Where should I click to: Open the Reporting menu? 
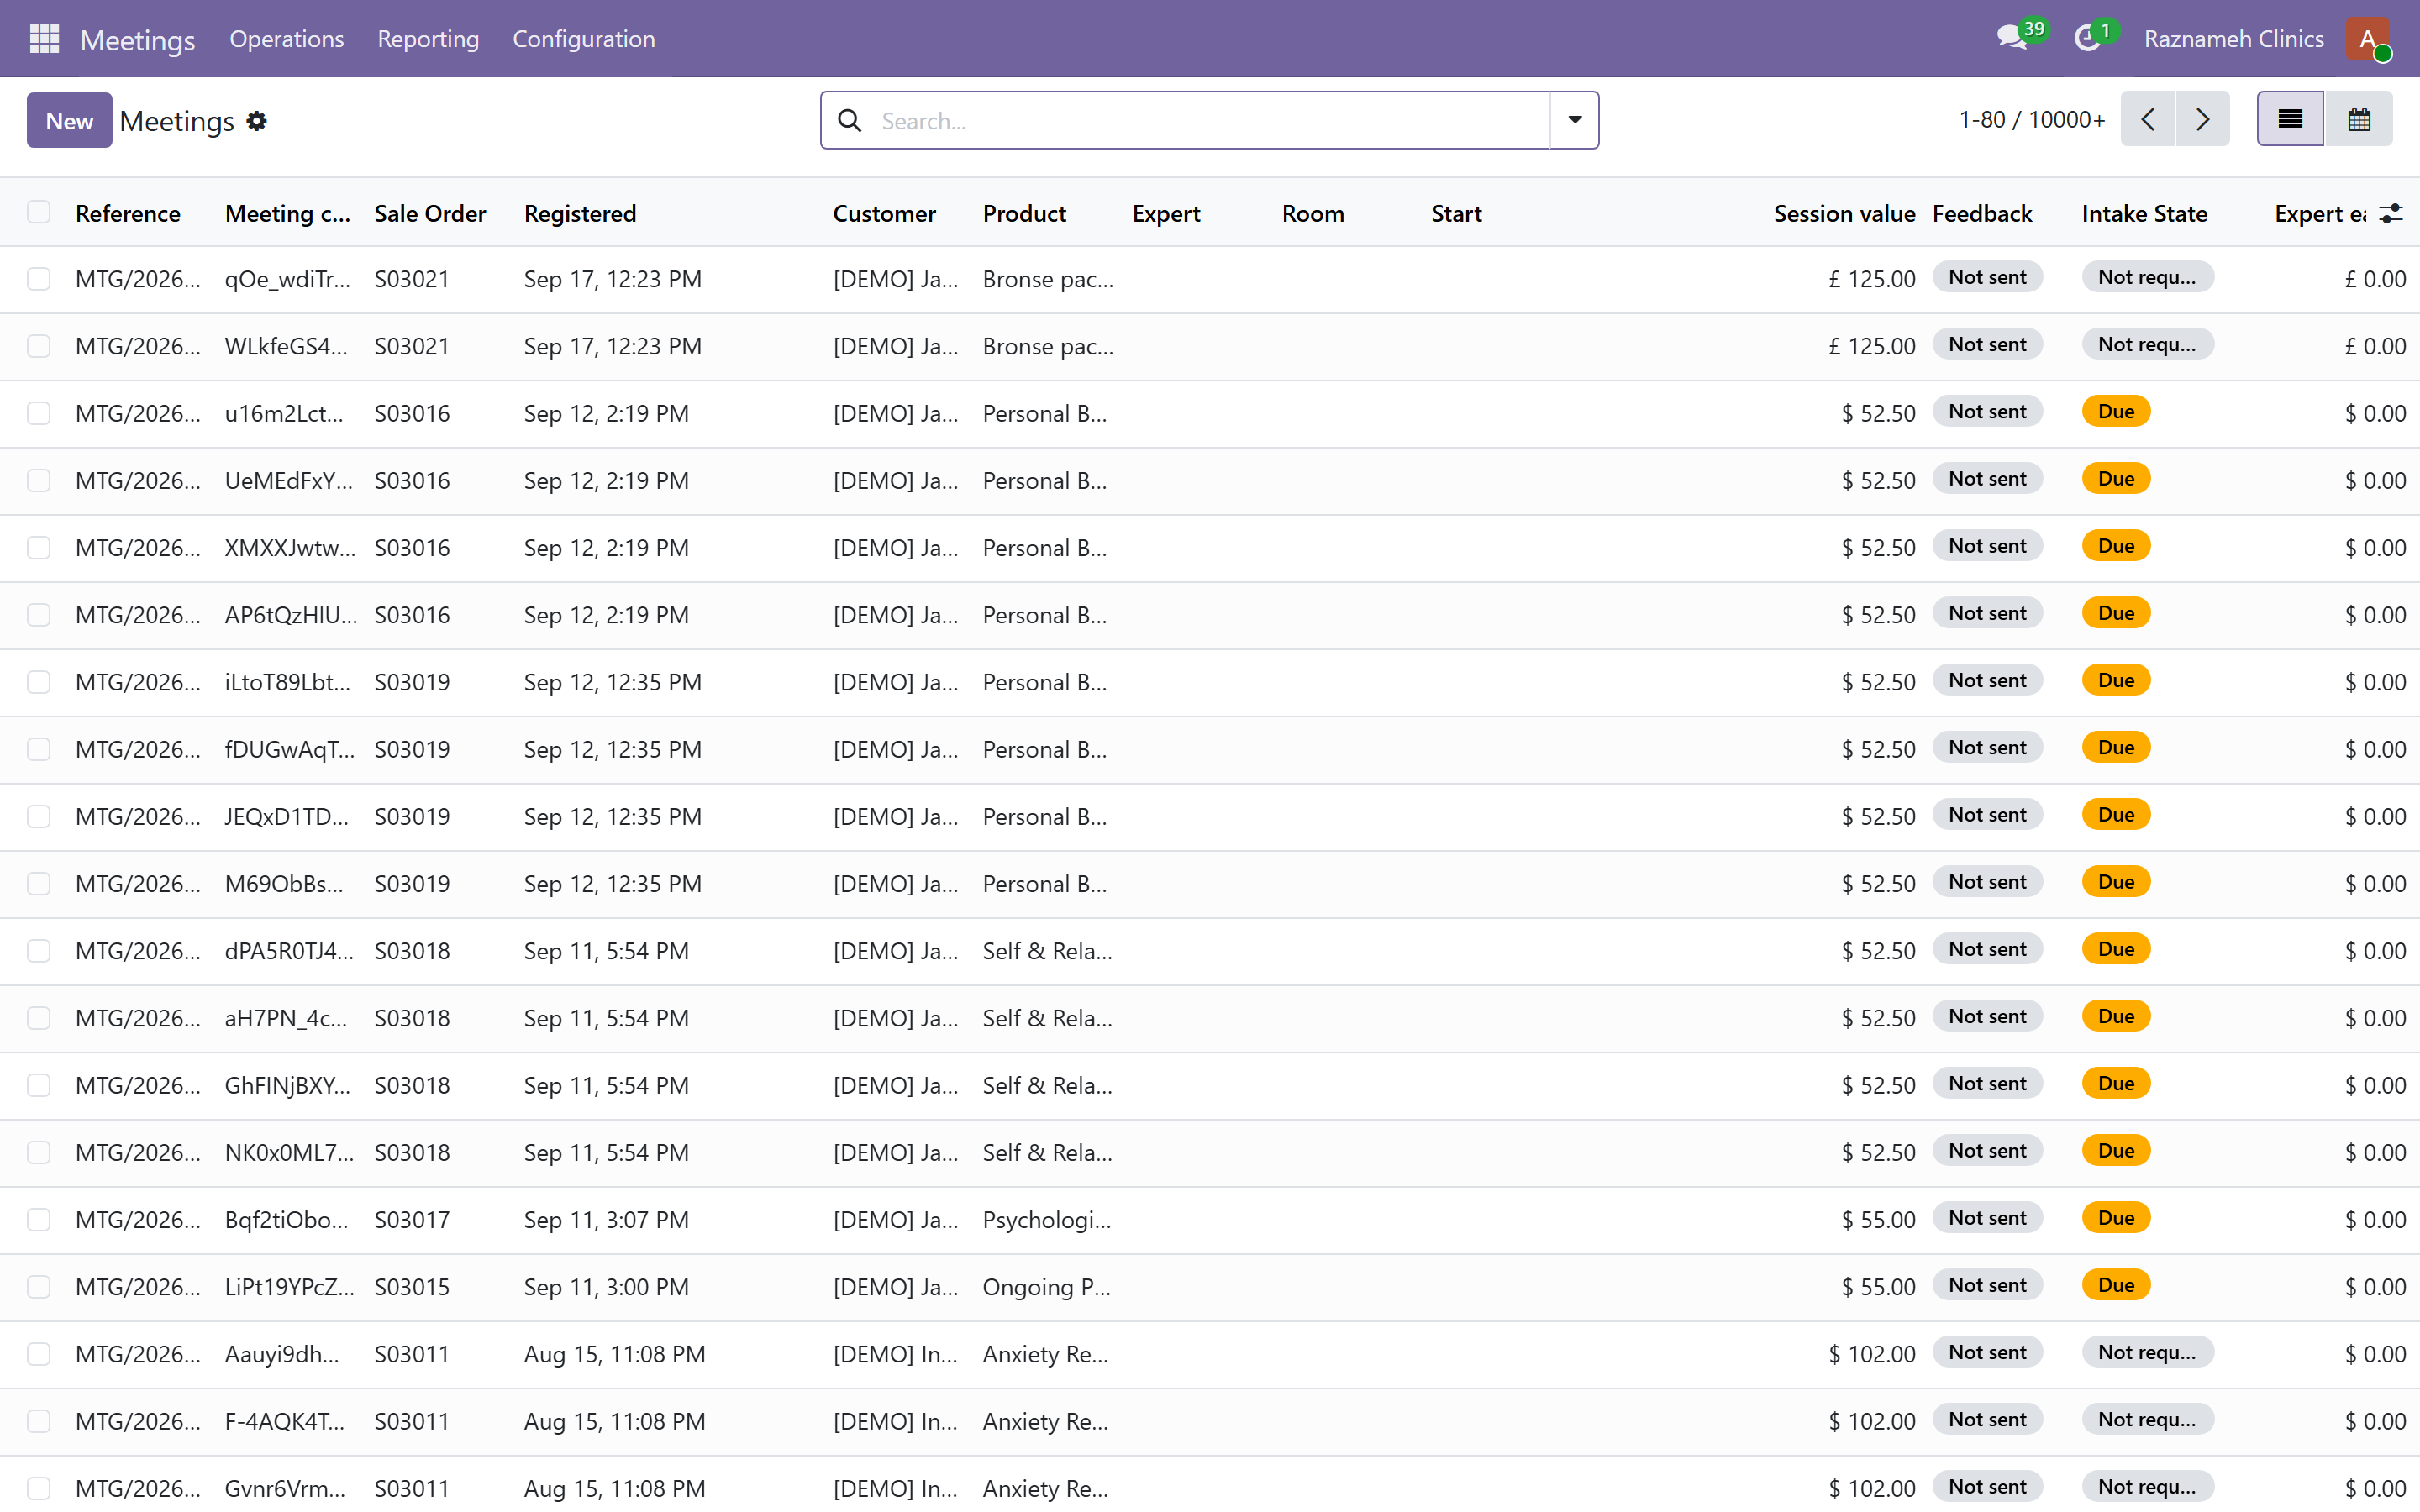point(428,39)
